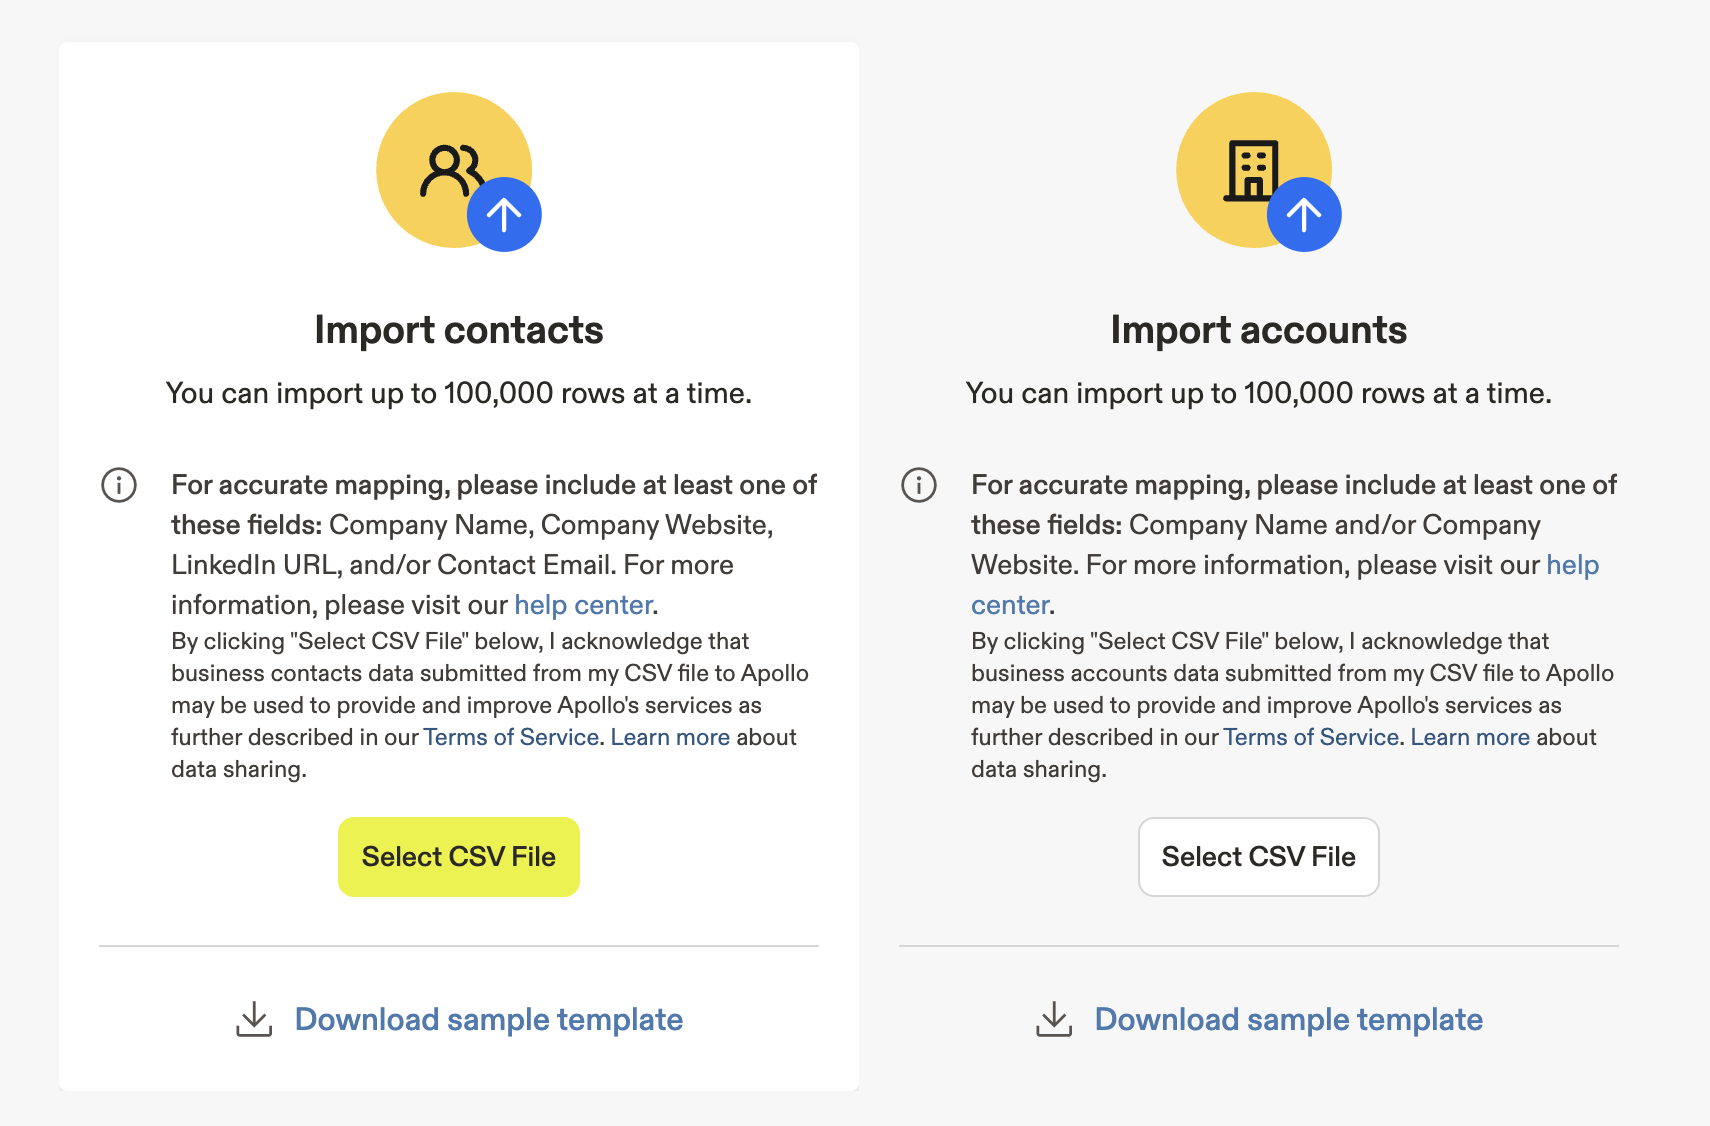Click the info icon in accounts card
Viewport: 1710px width, 1126px height.
(x=919, y=485)
